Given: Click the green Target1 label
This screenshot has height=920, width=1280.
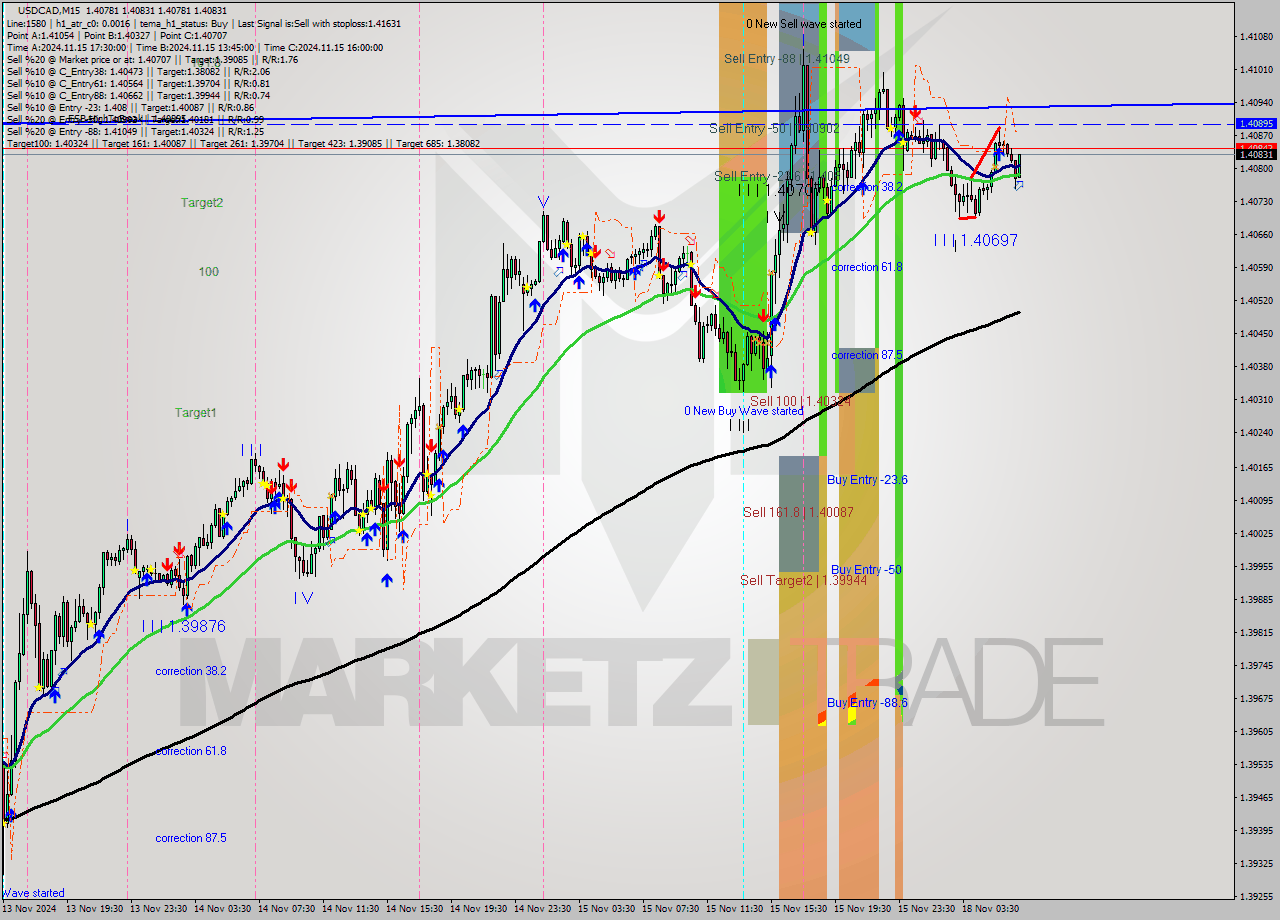Looking at the screenshot, I should click(195, 412).
